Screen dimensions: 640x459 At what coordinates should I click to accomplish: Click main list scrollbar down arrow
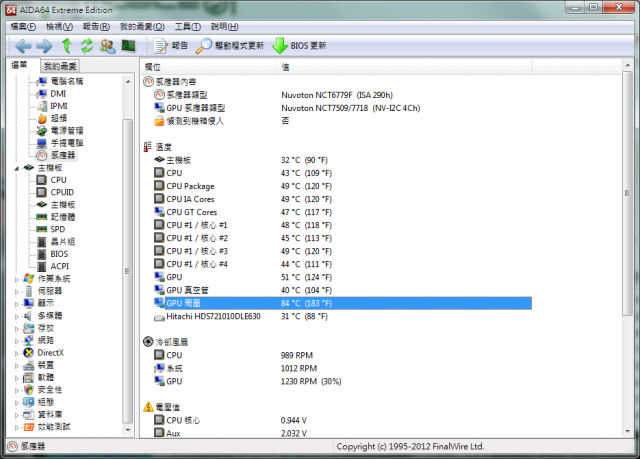pos(627,432)
